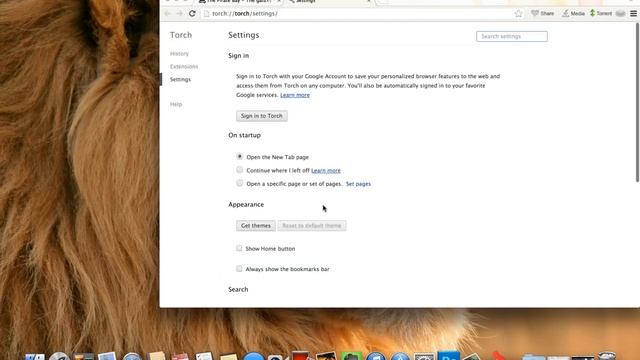This screenshot has height=360, width=640.
Task: Select Open the New Tab page option
Action: (x=240, y=156)
